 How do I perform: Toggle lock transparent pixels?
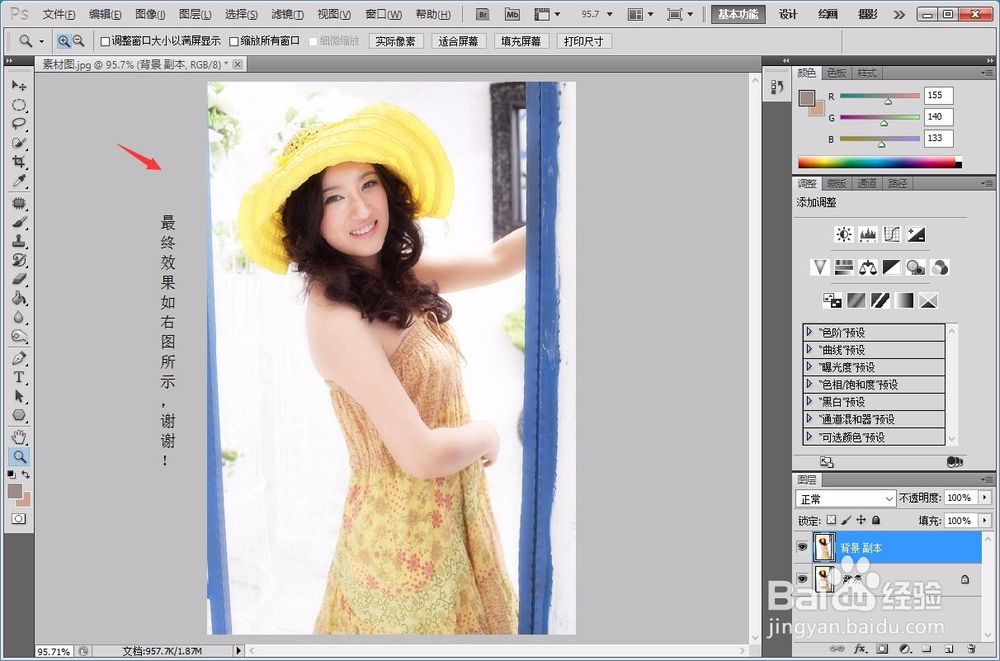831,520
